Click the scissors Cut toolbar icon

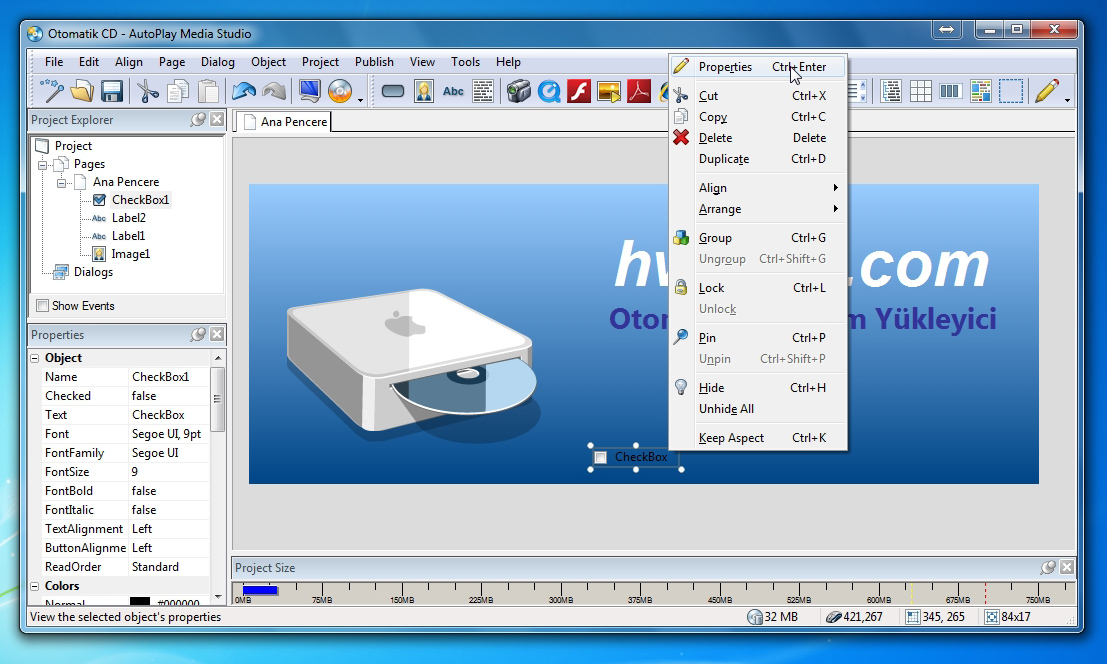coord(147,91)
